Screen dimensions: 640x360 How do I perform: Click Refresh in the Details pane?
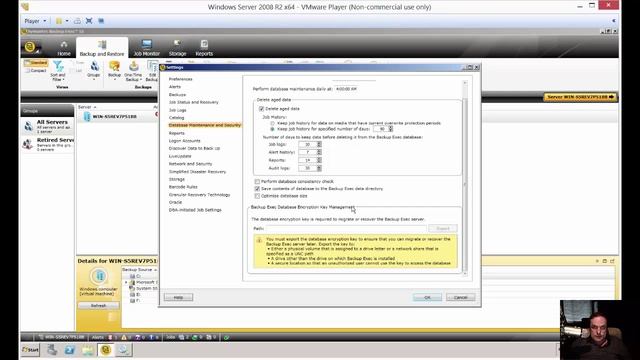(x=98, y=306)
